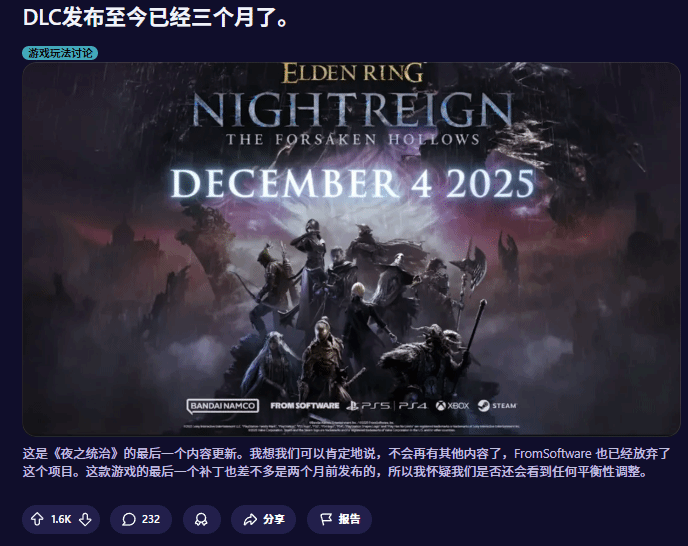Open the post title DLC发布至今已经三个月了
The height and width of the screenshot is (546, 688).
(x=156, y=18)
